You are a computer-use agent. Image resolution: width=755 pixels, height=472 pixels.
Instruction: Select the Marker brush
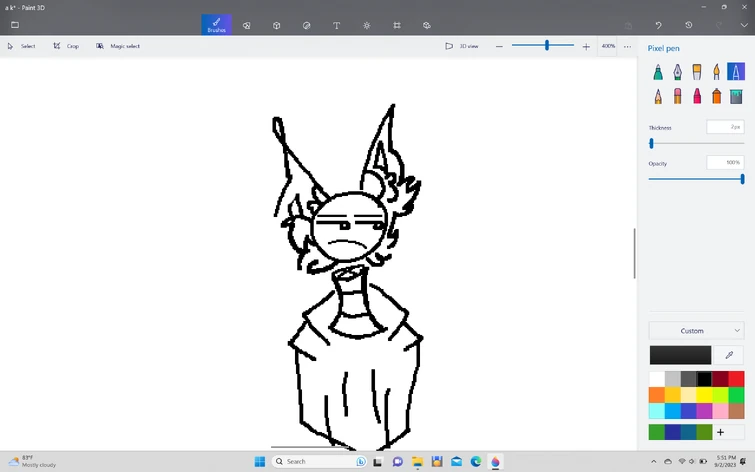pos(657,72)
